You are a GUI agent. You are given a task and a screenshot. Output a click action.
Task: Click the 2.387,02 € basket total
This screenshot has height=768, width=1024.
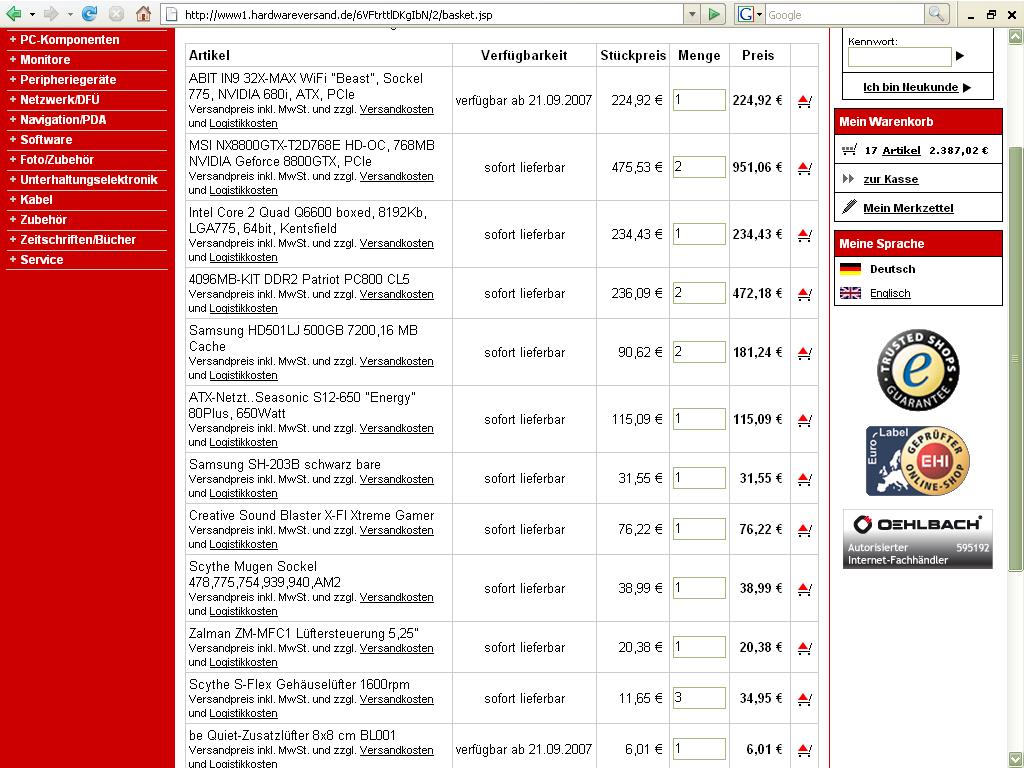tap(959, 150)
